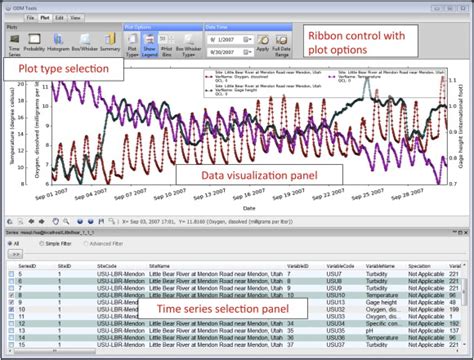Save the plot using the disk icon
Image resolution: width=474 pixels, height=360 pixels.
pos(101,221)
